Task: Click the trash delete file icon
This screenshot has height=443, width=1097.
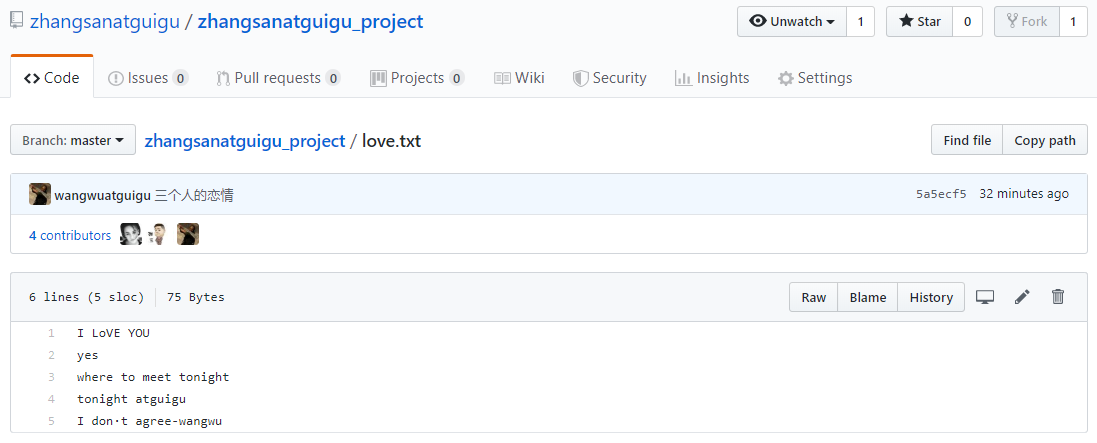Action: tap(1058, 297)
